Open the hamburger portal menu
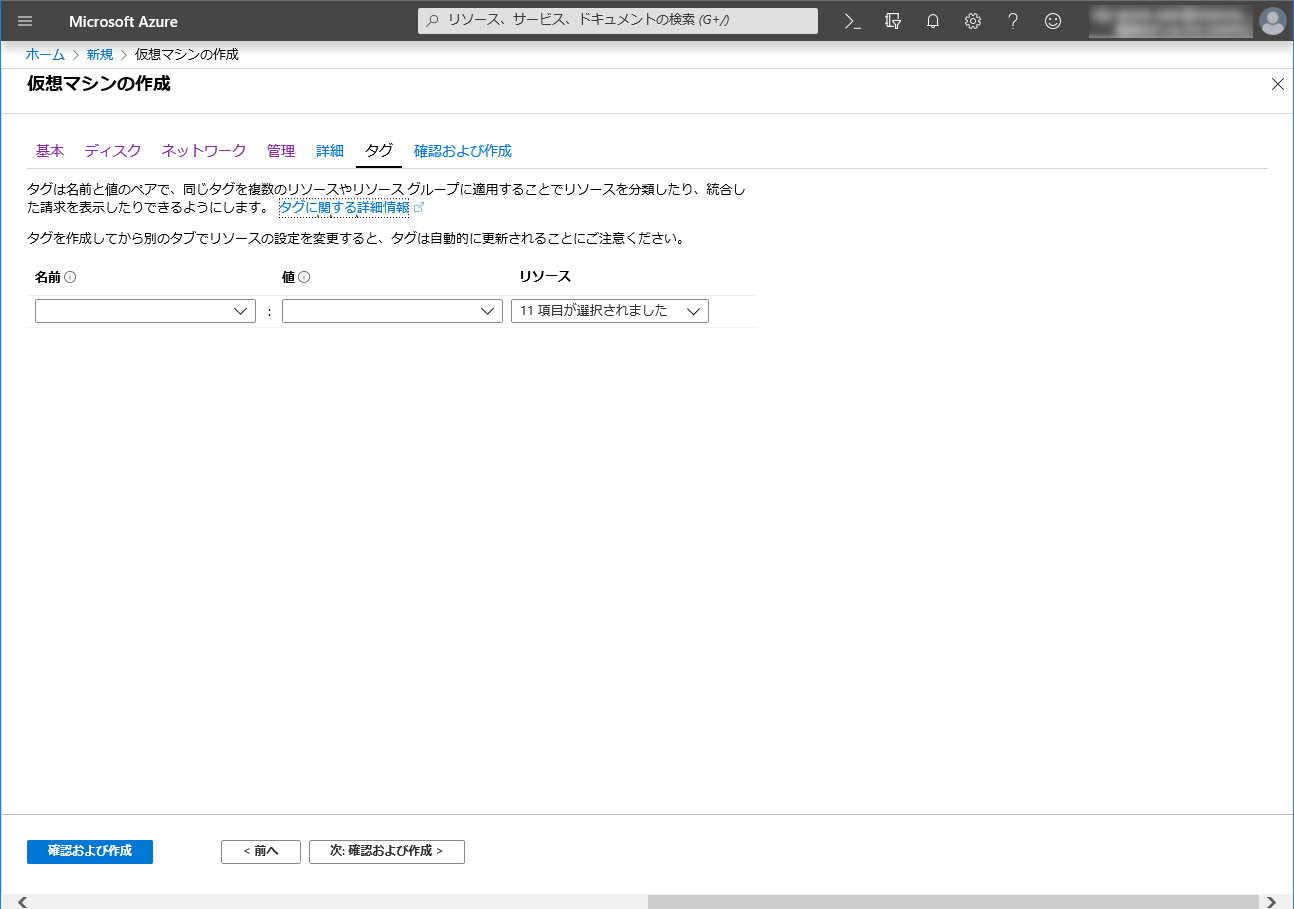 tap(25, 21)
